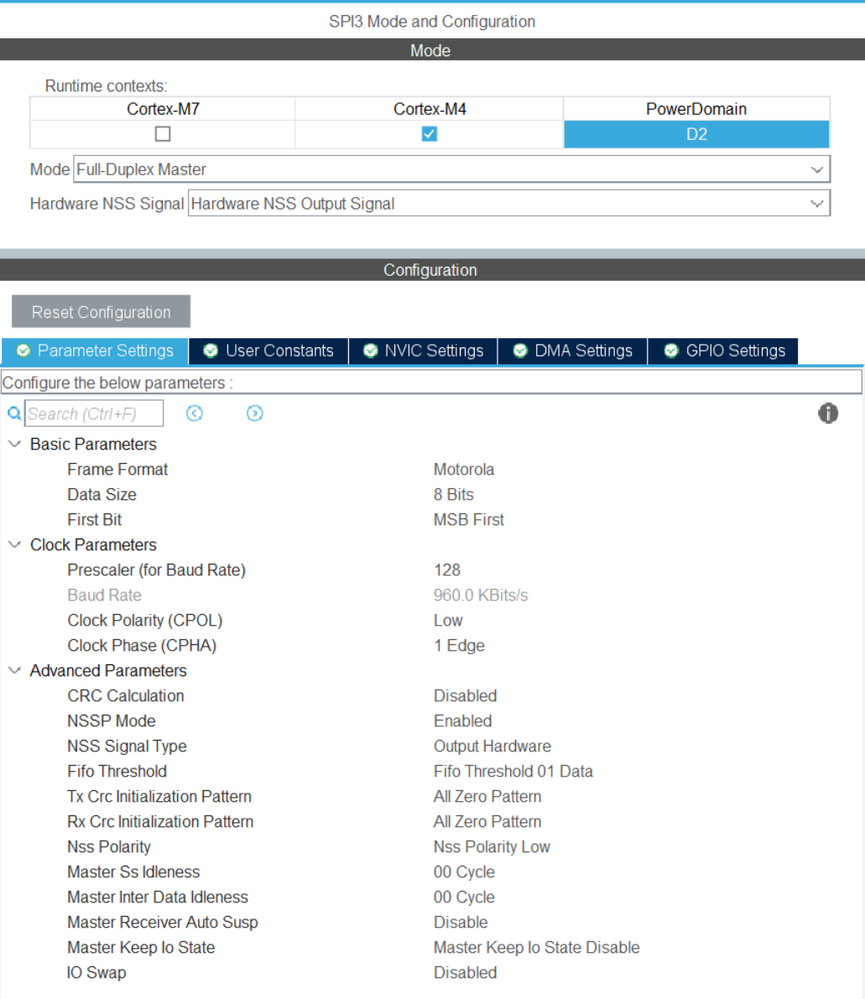Click the Clock Polarity (CPOL) label

click(145, 621)
